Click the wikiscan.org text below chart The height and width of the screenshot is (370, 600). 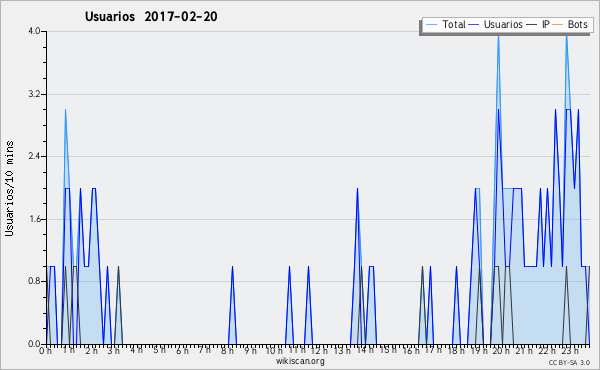pos(300,361)
